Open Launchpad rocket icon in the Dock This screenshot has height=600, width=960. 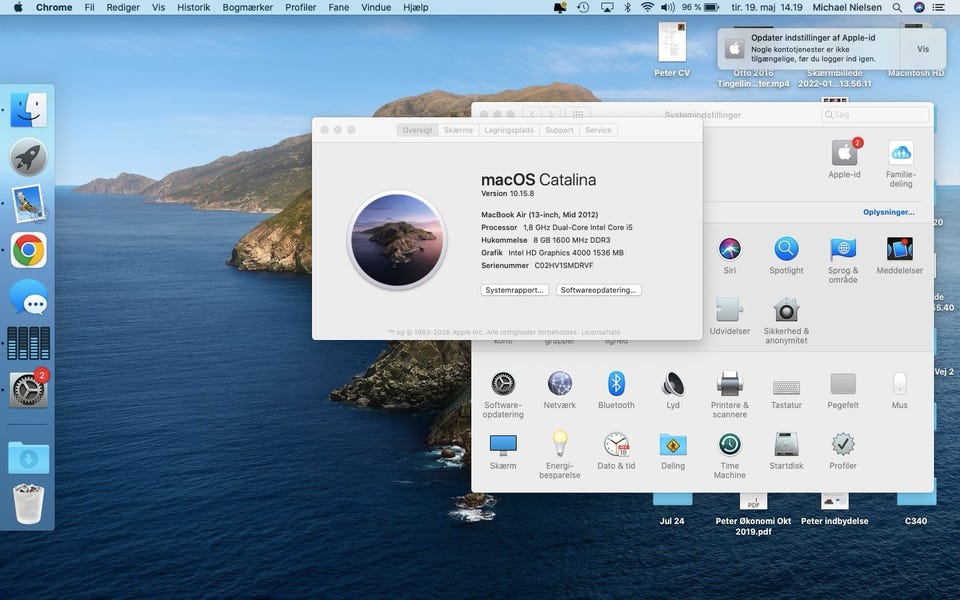(x=28, y=157)
